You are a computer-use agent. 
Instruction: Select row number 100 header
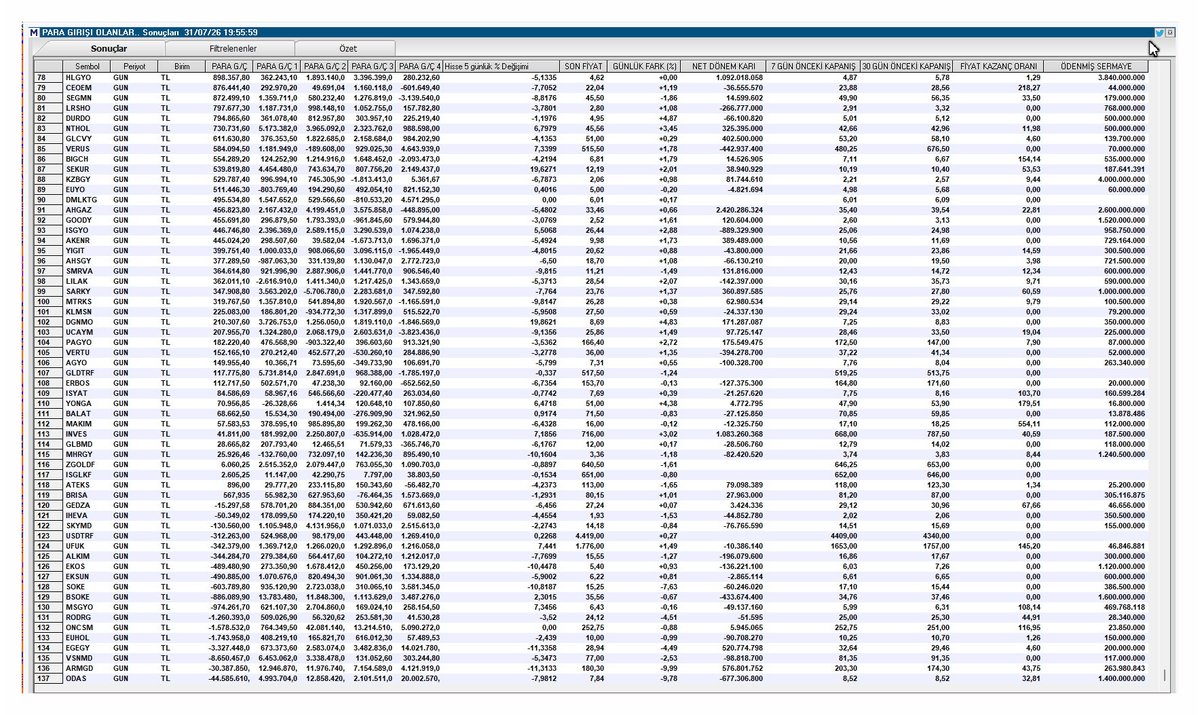click(47, 301)
